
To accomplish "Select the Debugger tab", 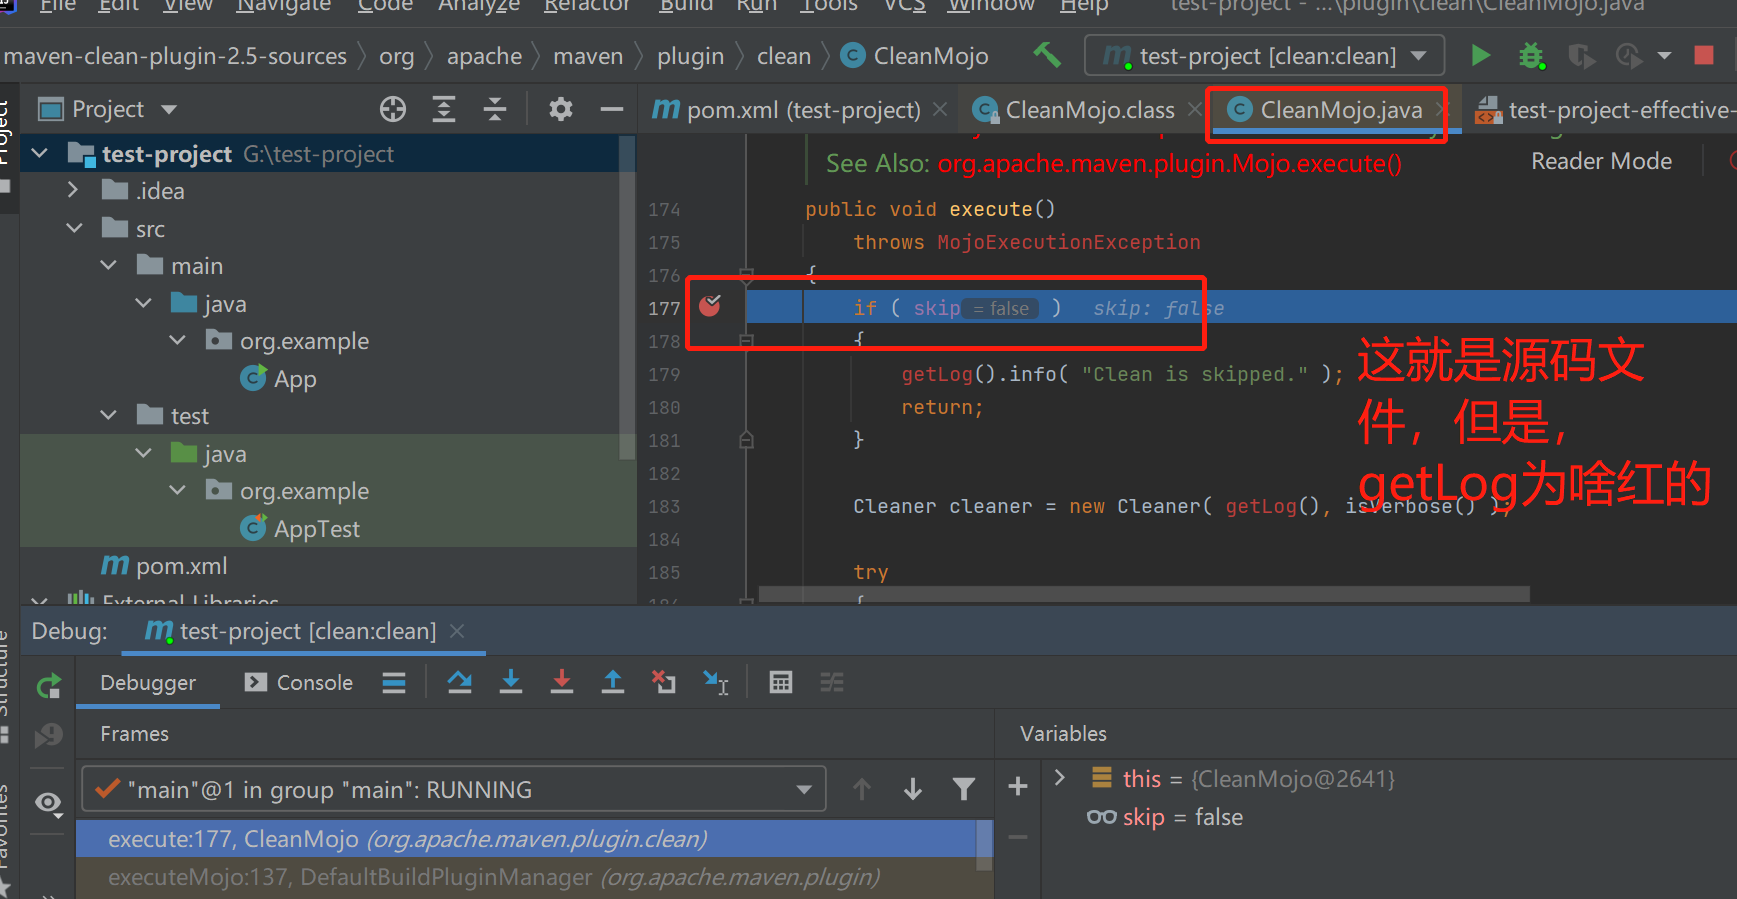I will 148,682.
